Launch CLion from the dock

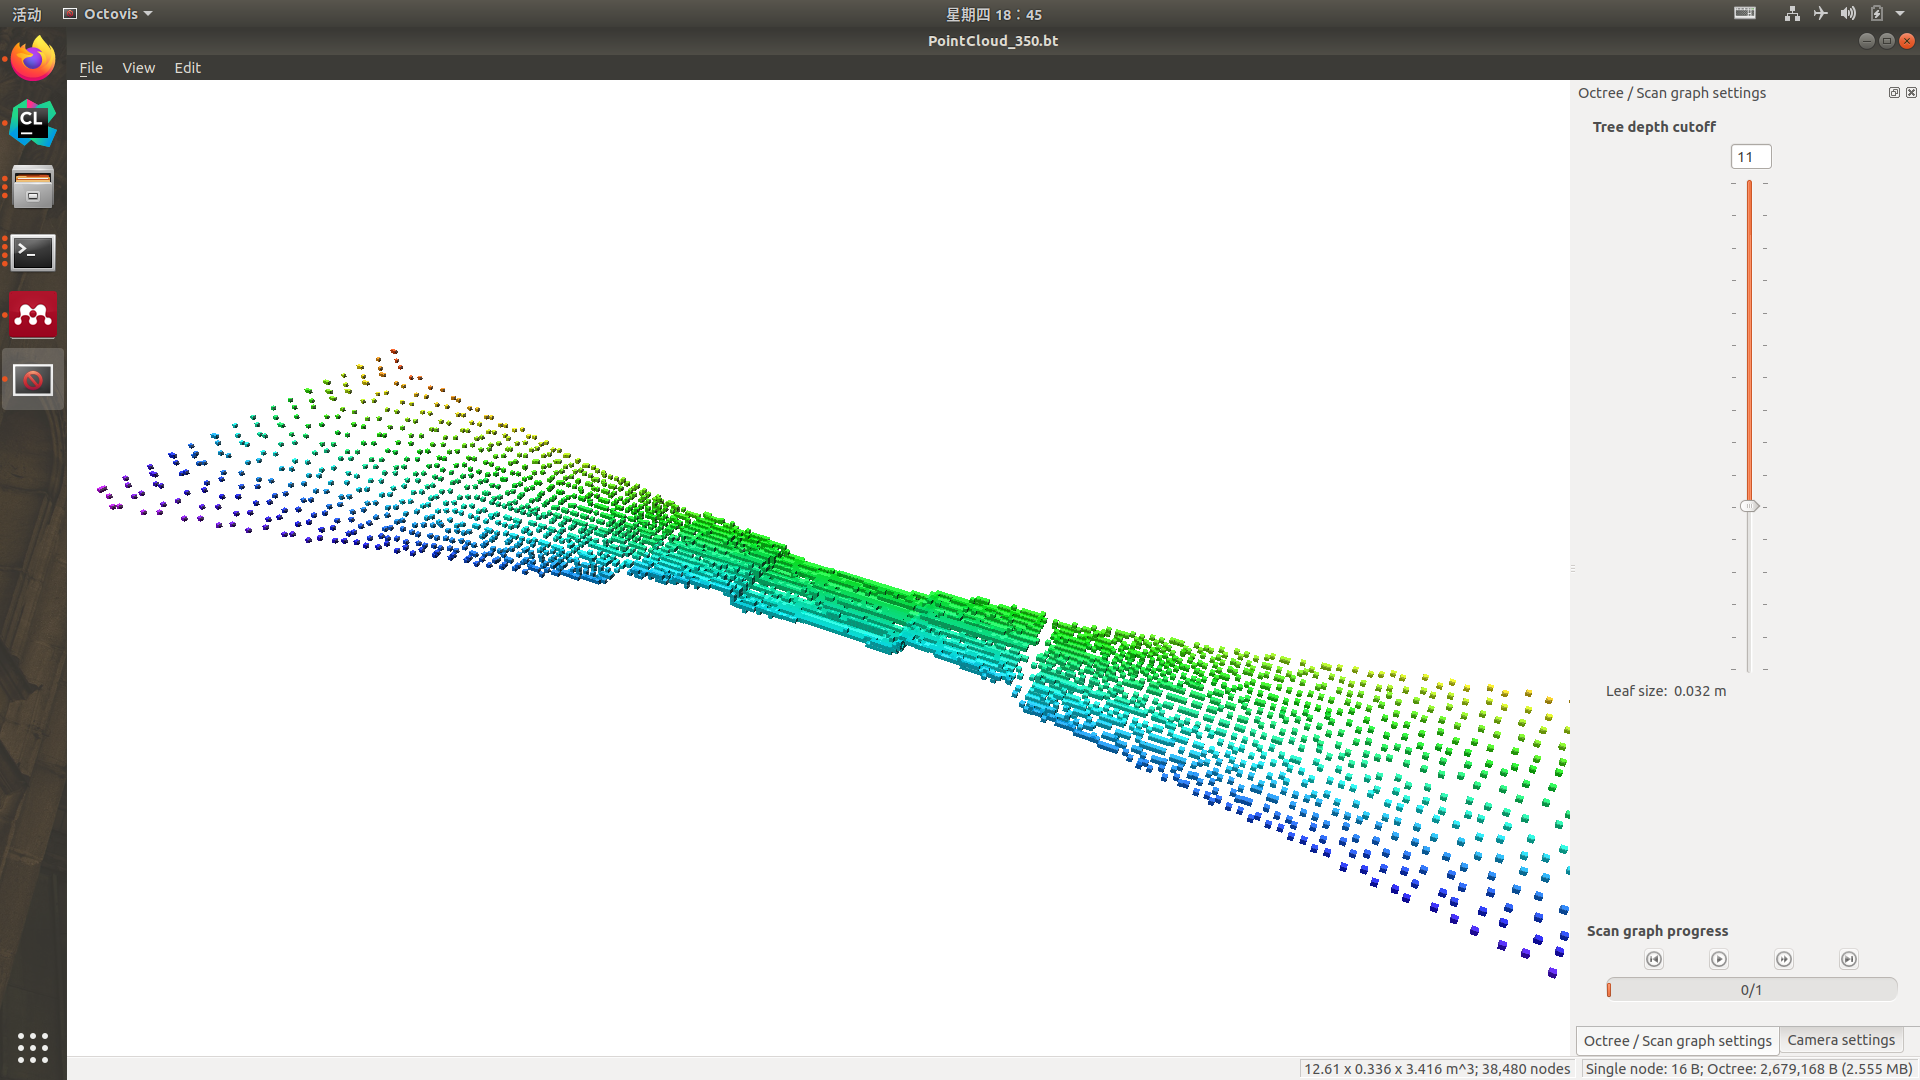tap(33, 124)
